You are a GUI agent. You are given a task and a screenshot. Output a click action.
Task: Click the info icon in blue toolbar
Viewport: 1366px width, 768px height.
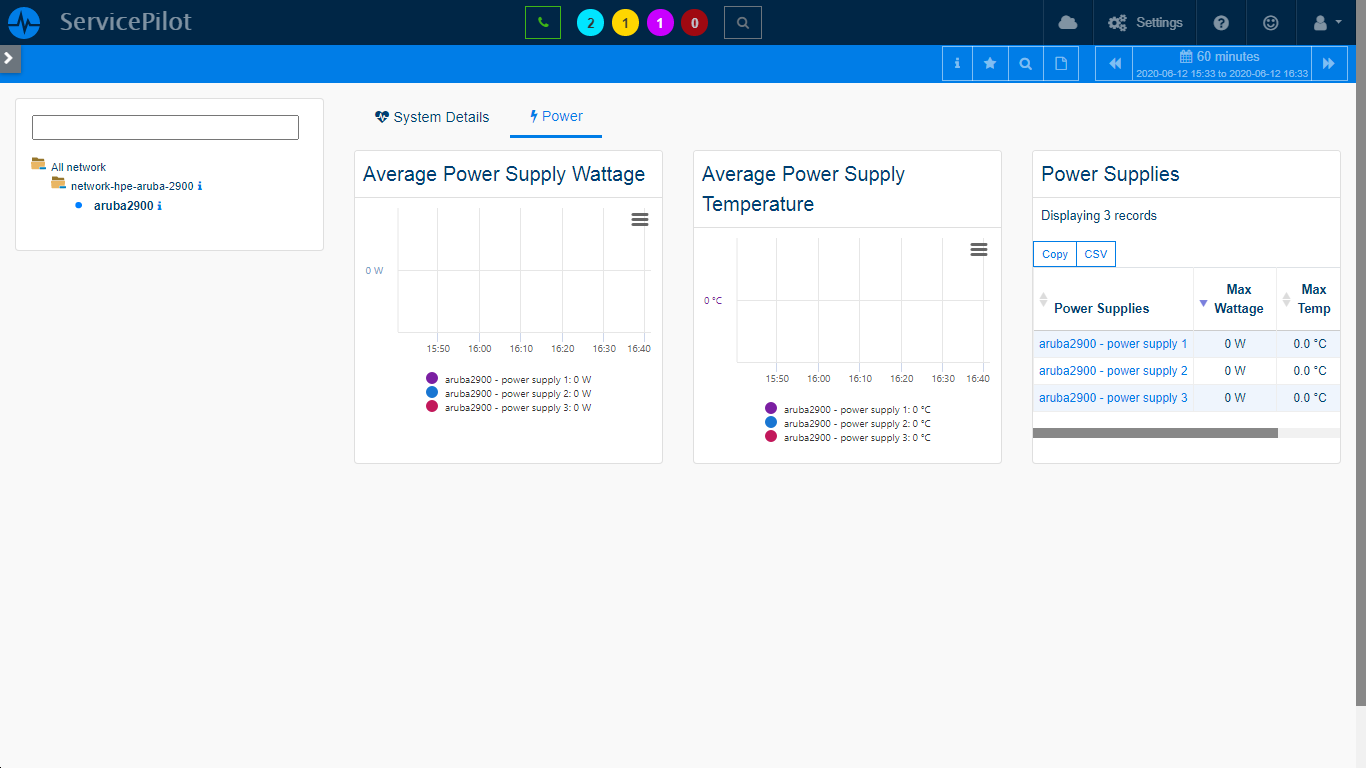point(957,63)
